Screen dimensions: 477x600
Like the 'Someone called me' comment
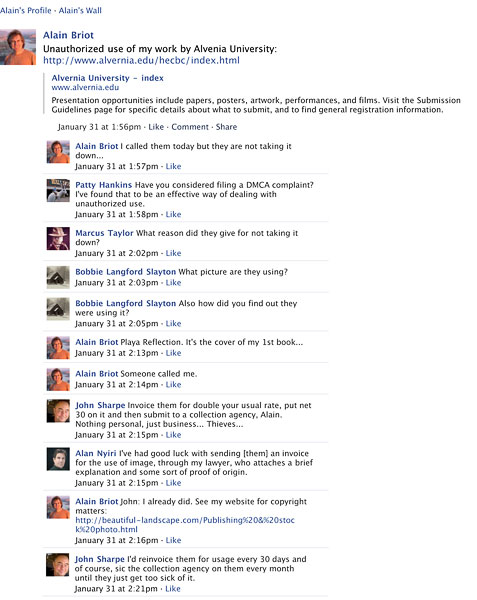point(173,385)
